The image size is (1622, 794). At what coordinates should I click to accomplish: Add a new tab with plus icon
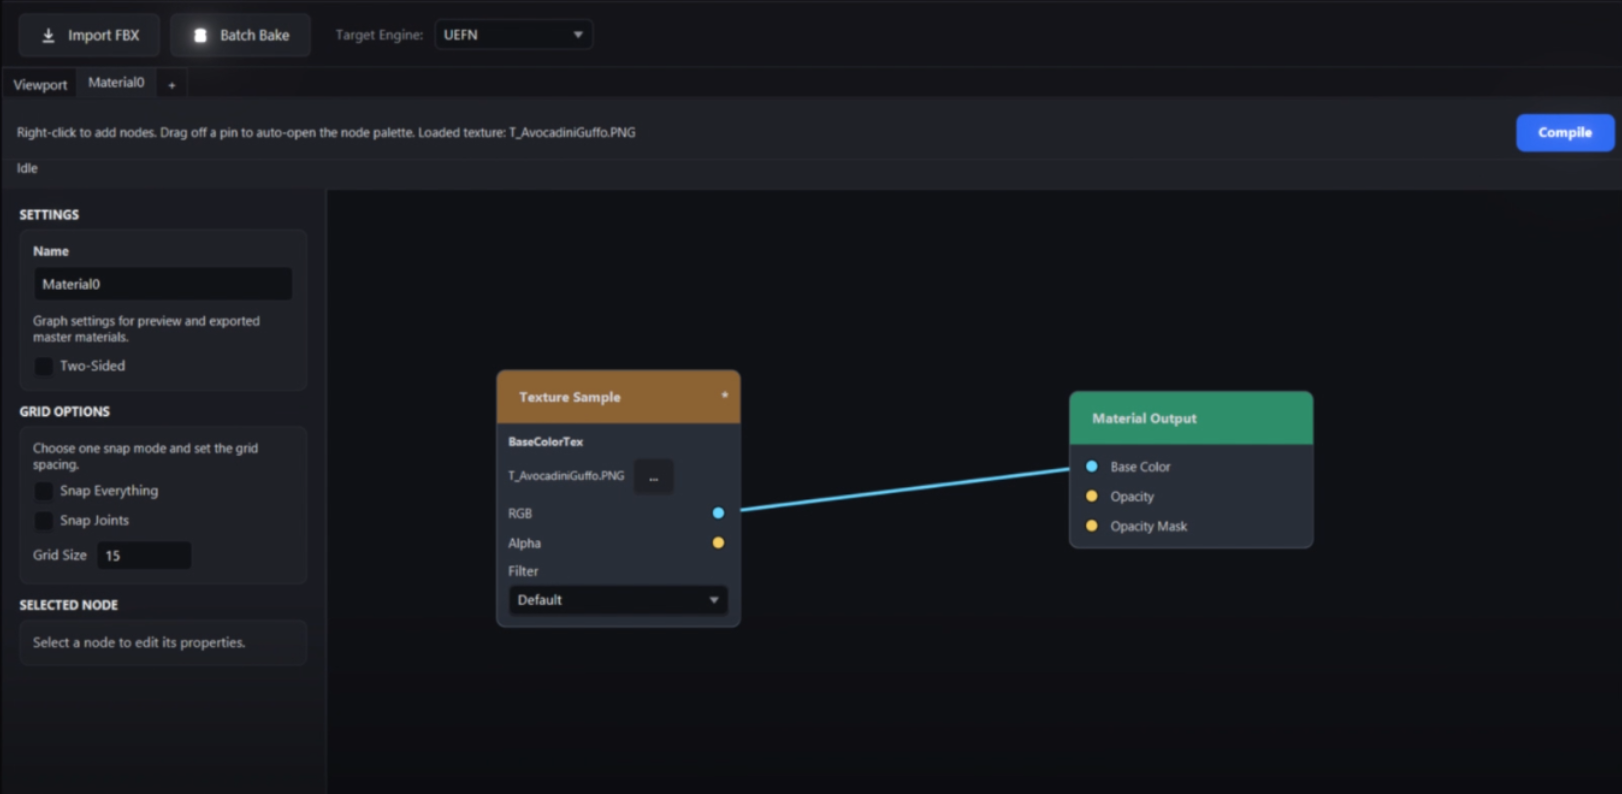172,85
